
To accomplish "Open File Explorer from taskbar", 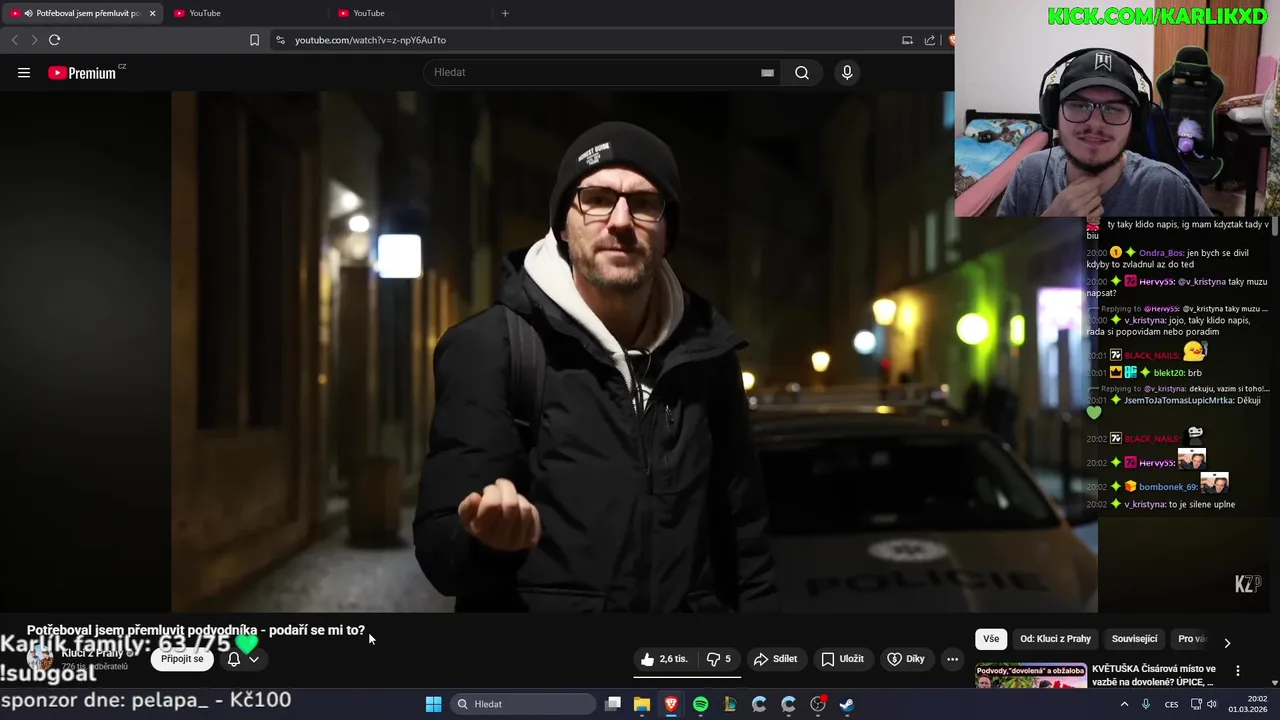I will pos(642,704).
